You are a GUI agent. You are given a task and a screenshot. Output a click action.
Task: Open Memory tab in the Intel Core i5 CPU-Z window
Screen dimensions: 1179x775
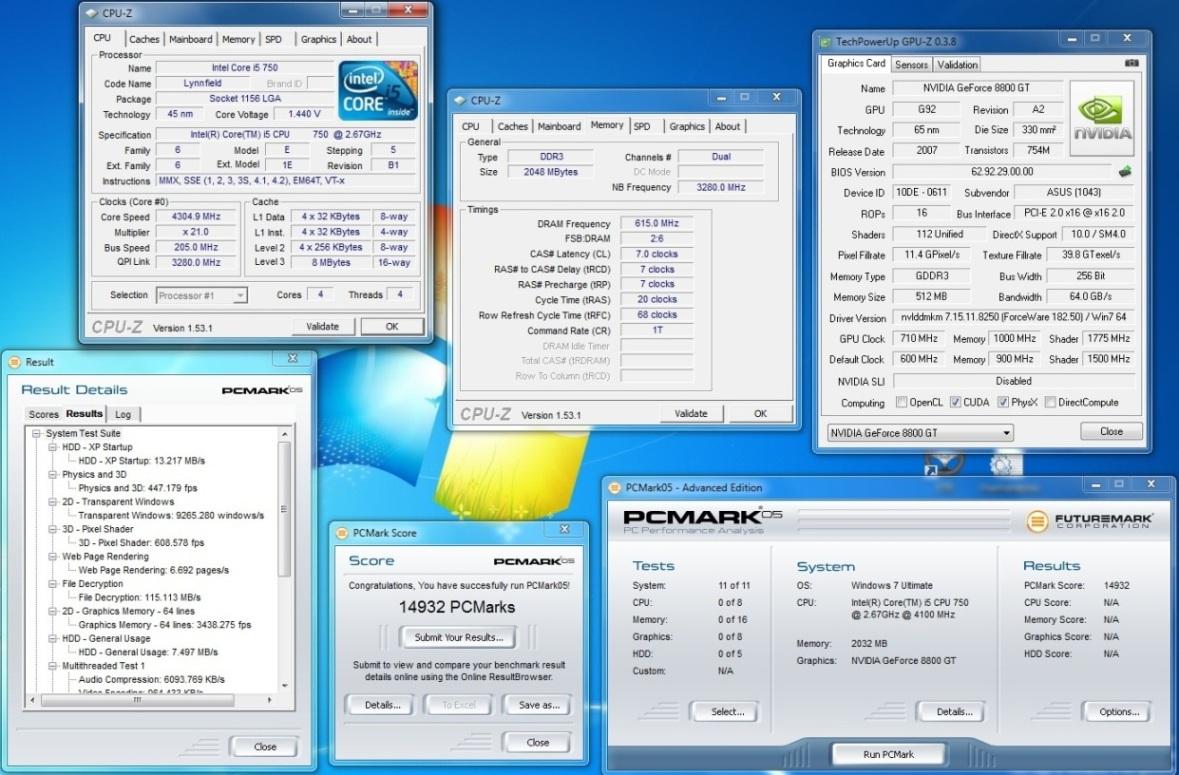coord(238,39)
